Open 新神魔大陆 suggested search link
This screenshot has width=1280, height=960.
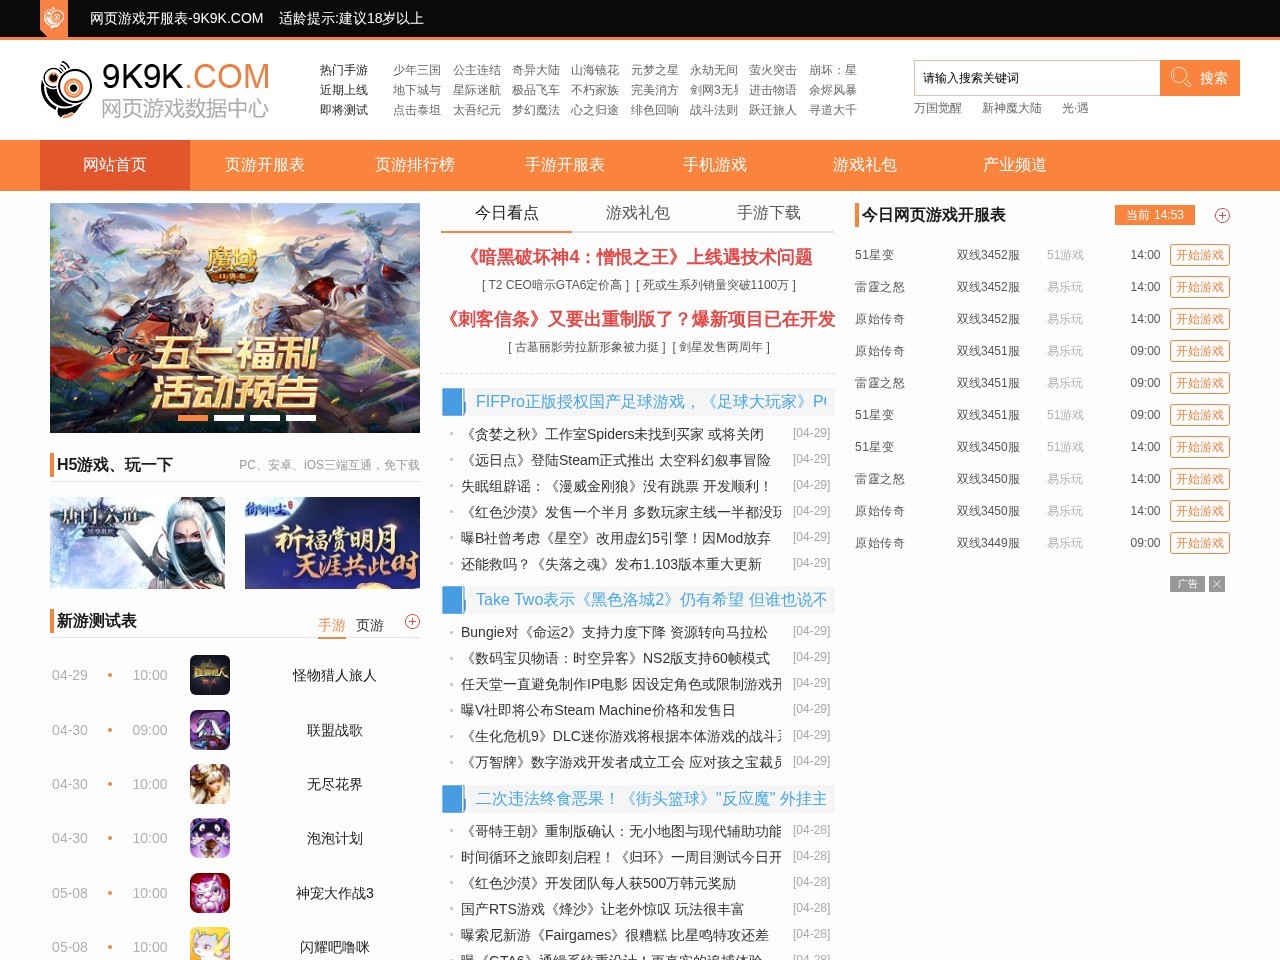[1012, 108]
